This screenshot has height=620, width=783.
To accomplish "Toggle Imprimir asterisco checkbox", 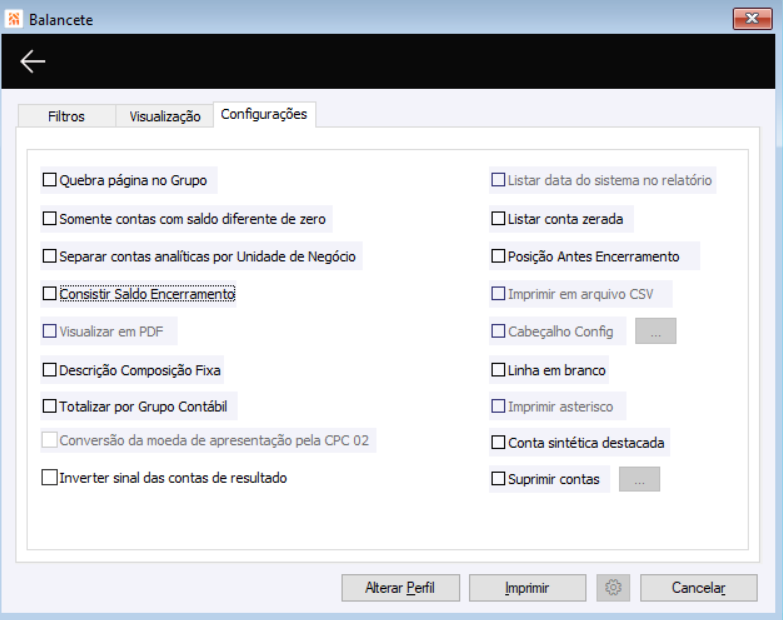I will click(x=498, y=406).
